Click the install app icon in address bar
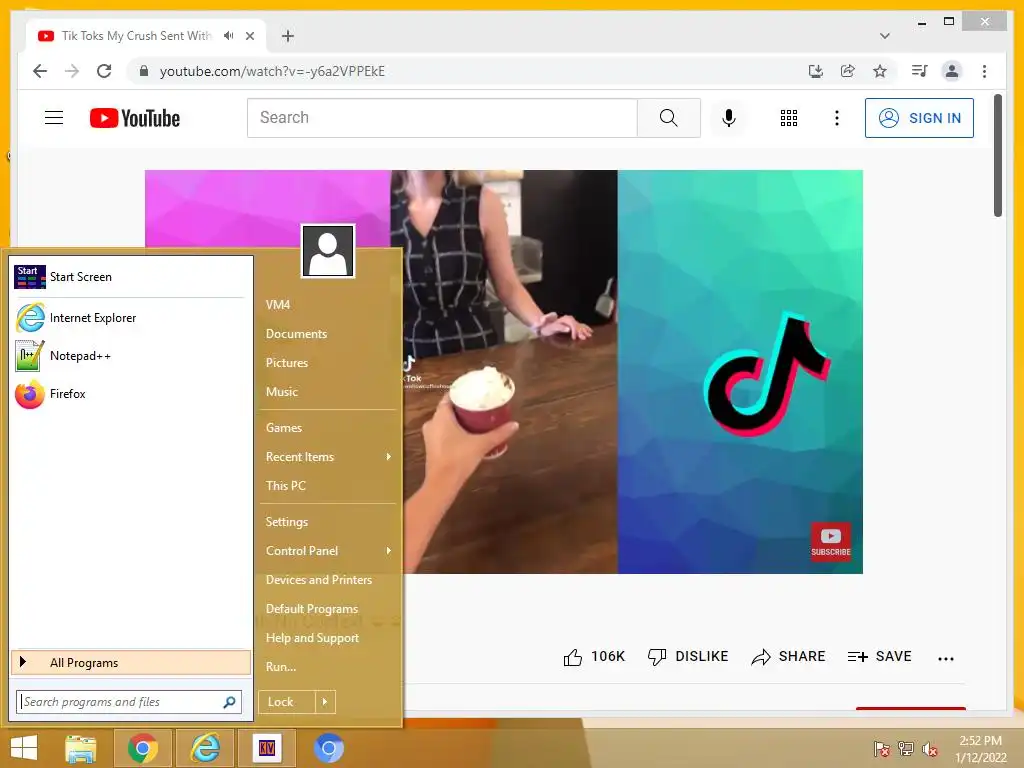The height and width of the screenshot is (768, 1024). (x=816, y=71)
